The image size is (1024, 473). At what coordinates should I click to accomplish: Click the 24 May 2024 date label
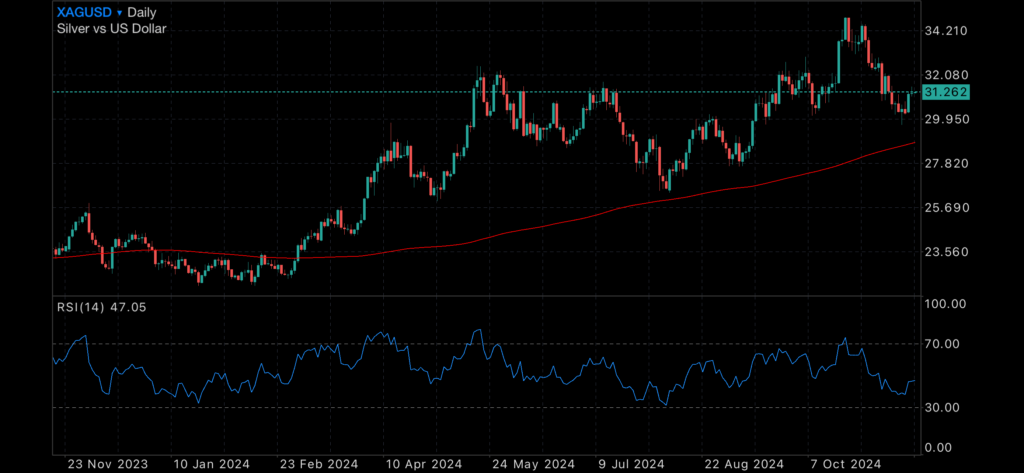click(534, 465)
